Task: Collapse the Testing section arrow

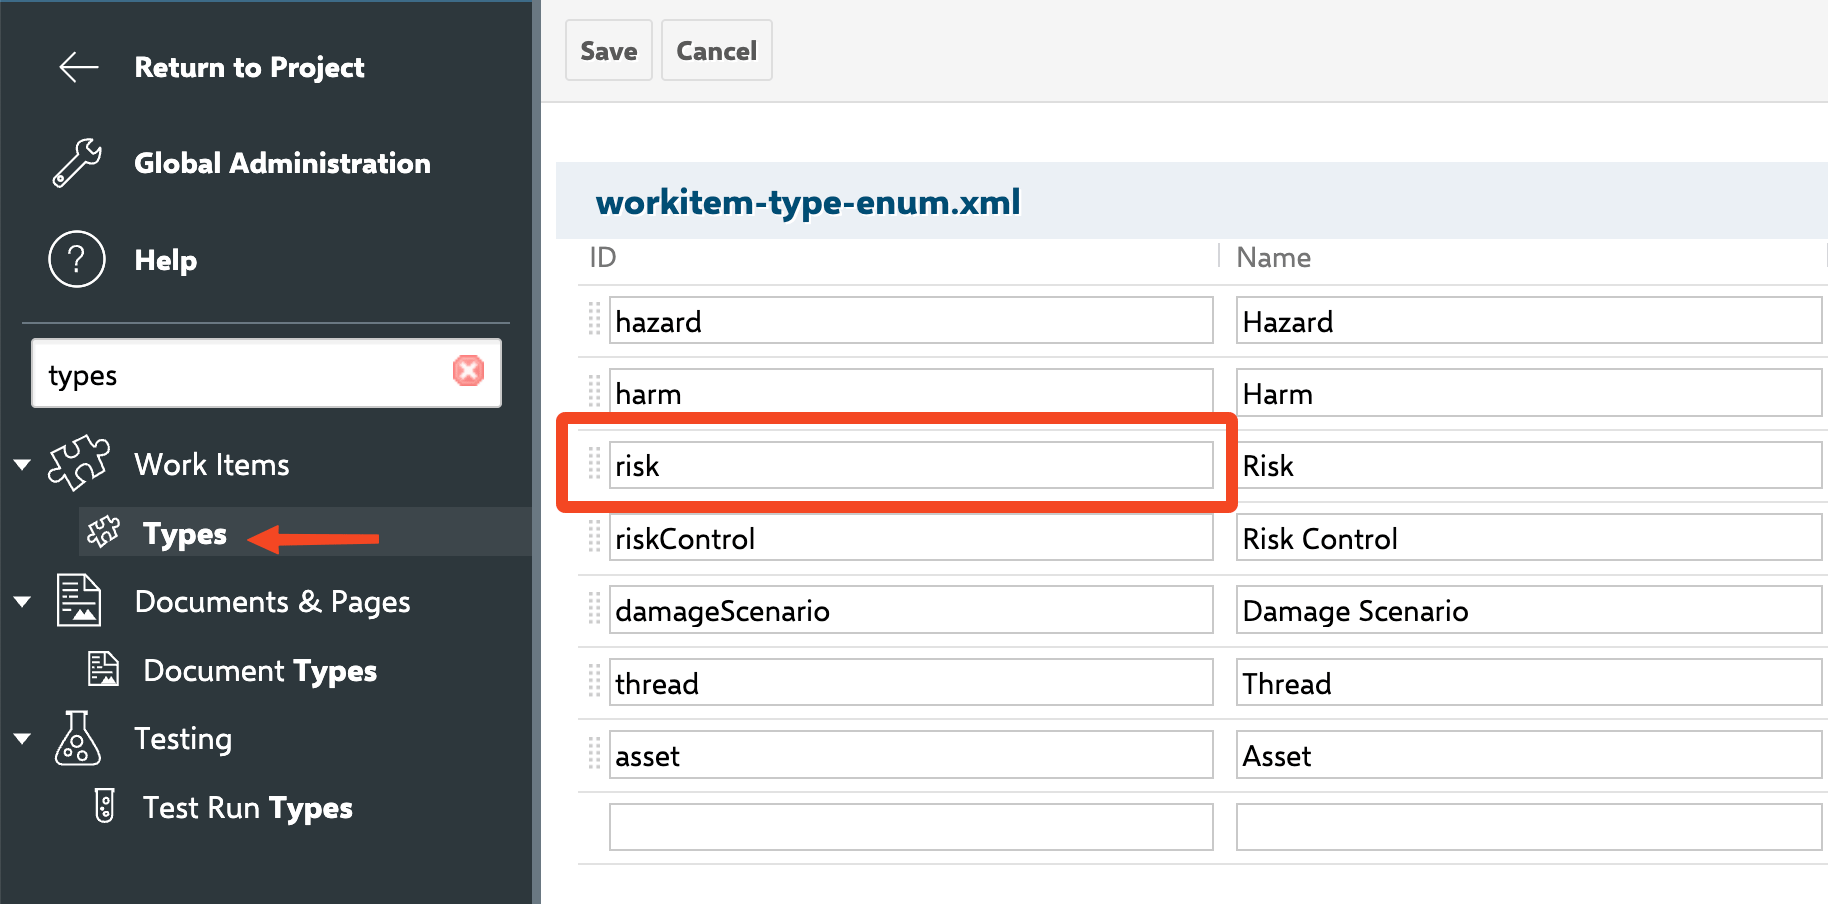Action: pos(22,738)
